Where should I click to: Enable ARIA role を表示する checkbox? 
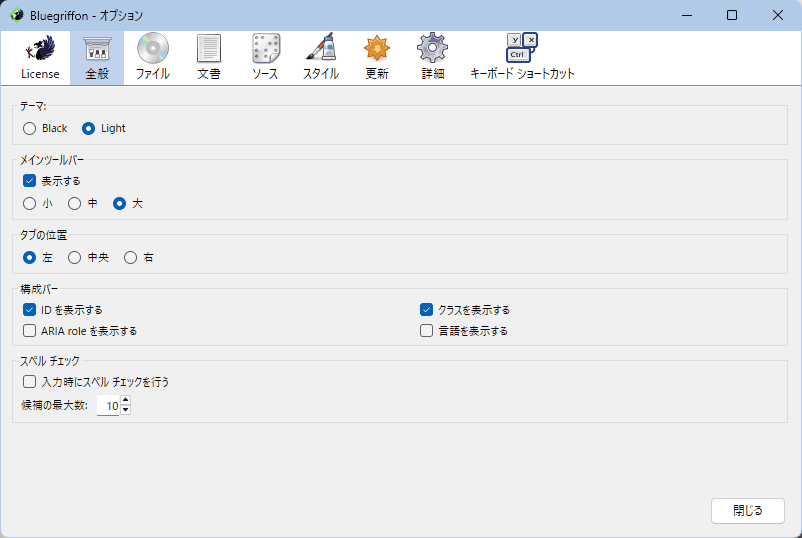coord(30,331)
